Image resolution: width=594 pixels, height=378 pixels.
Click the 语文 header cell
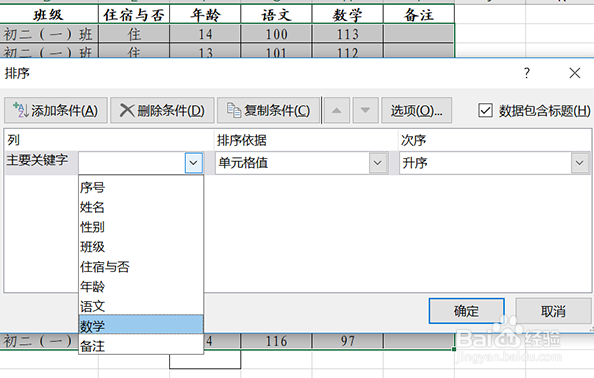coord(276,15)
